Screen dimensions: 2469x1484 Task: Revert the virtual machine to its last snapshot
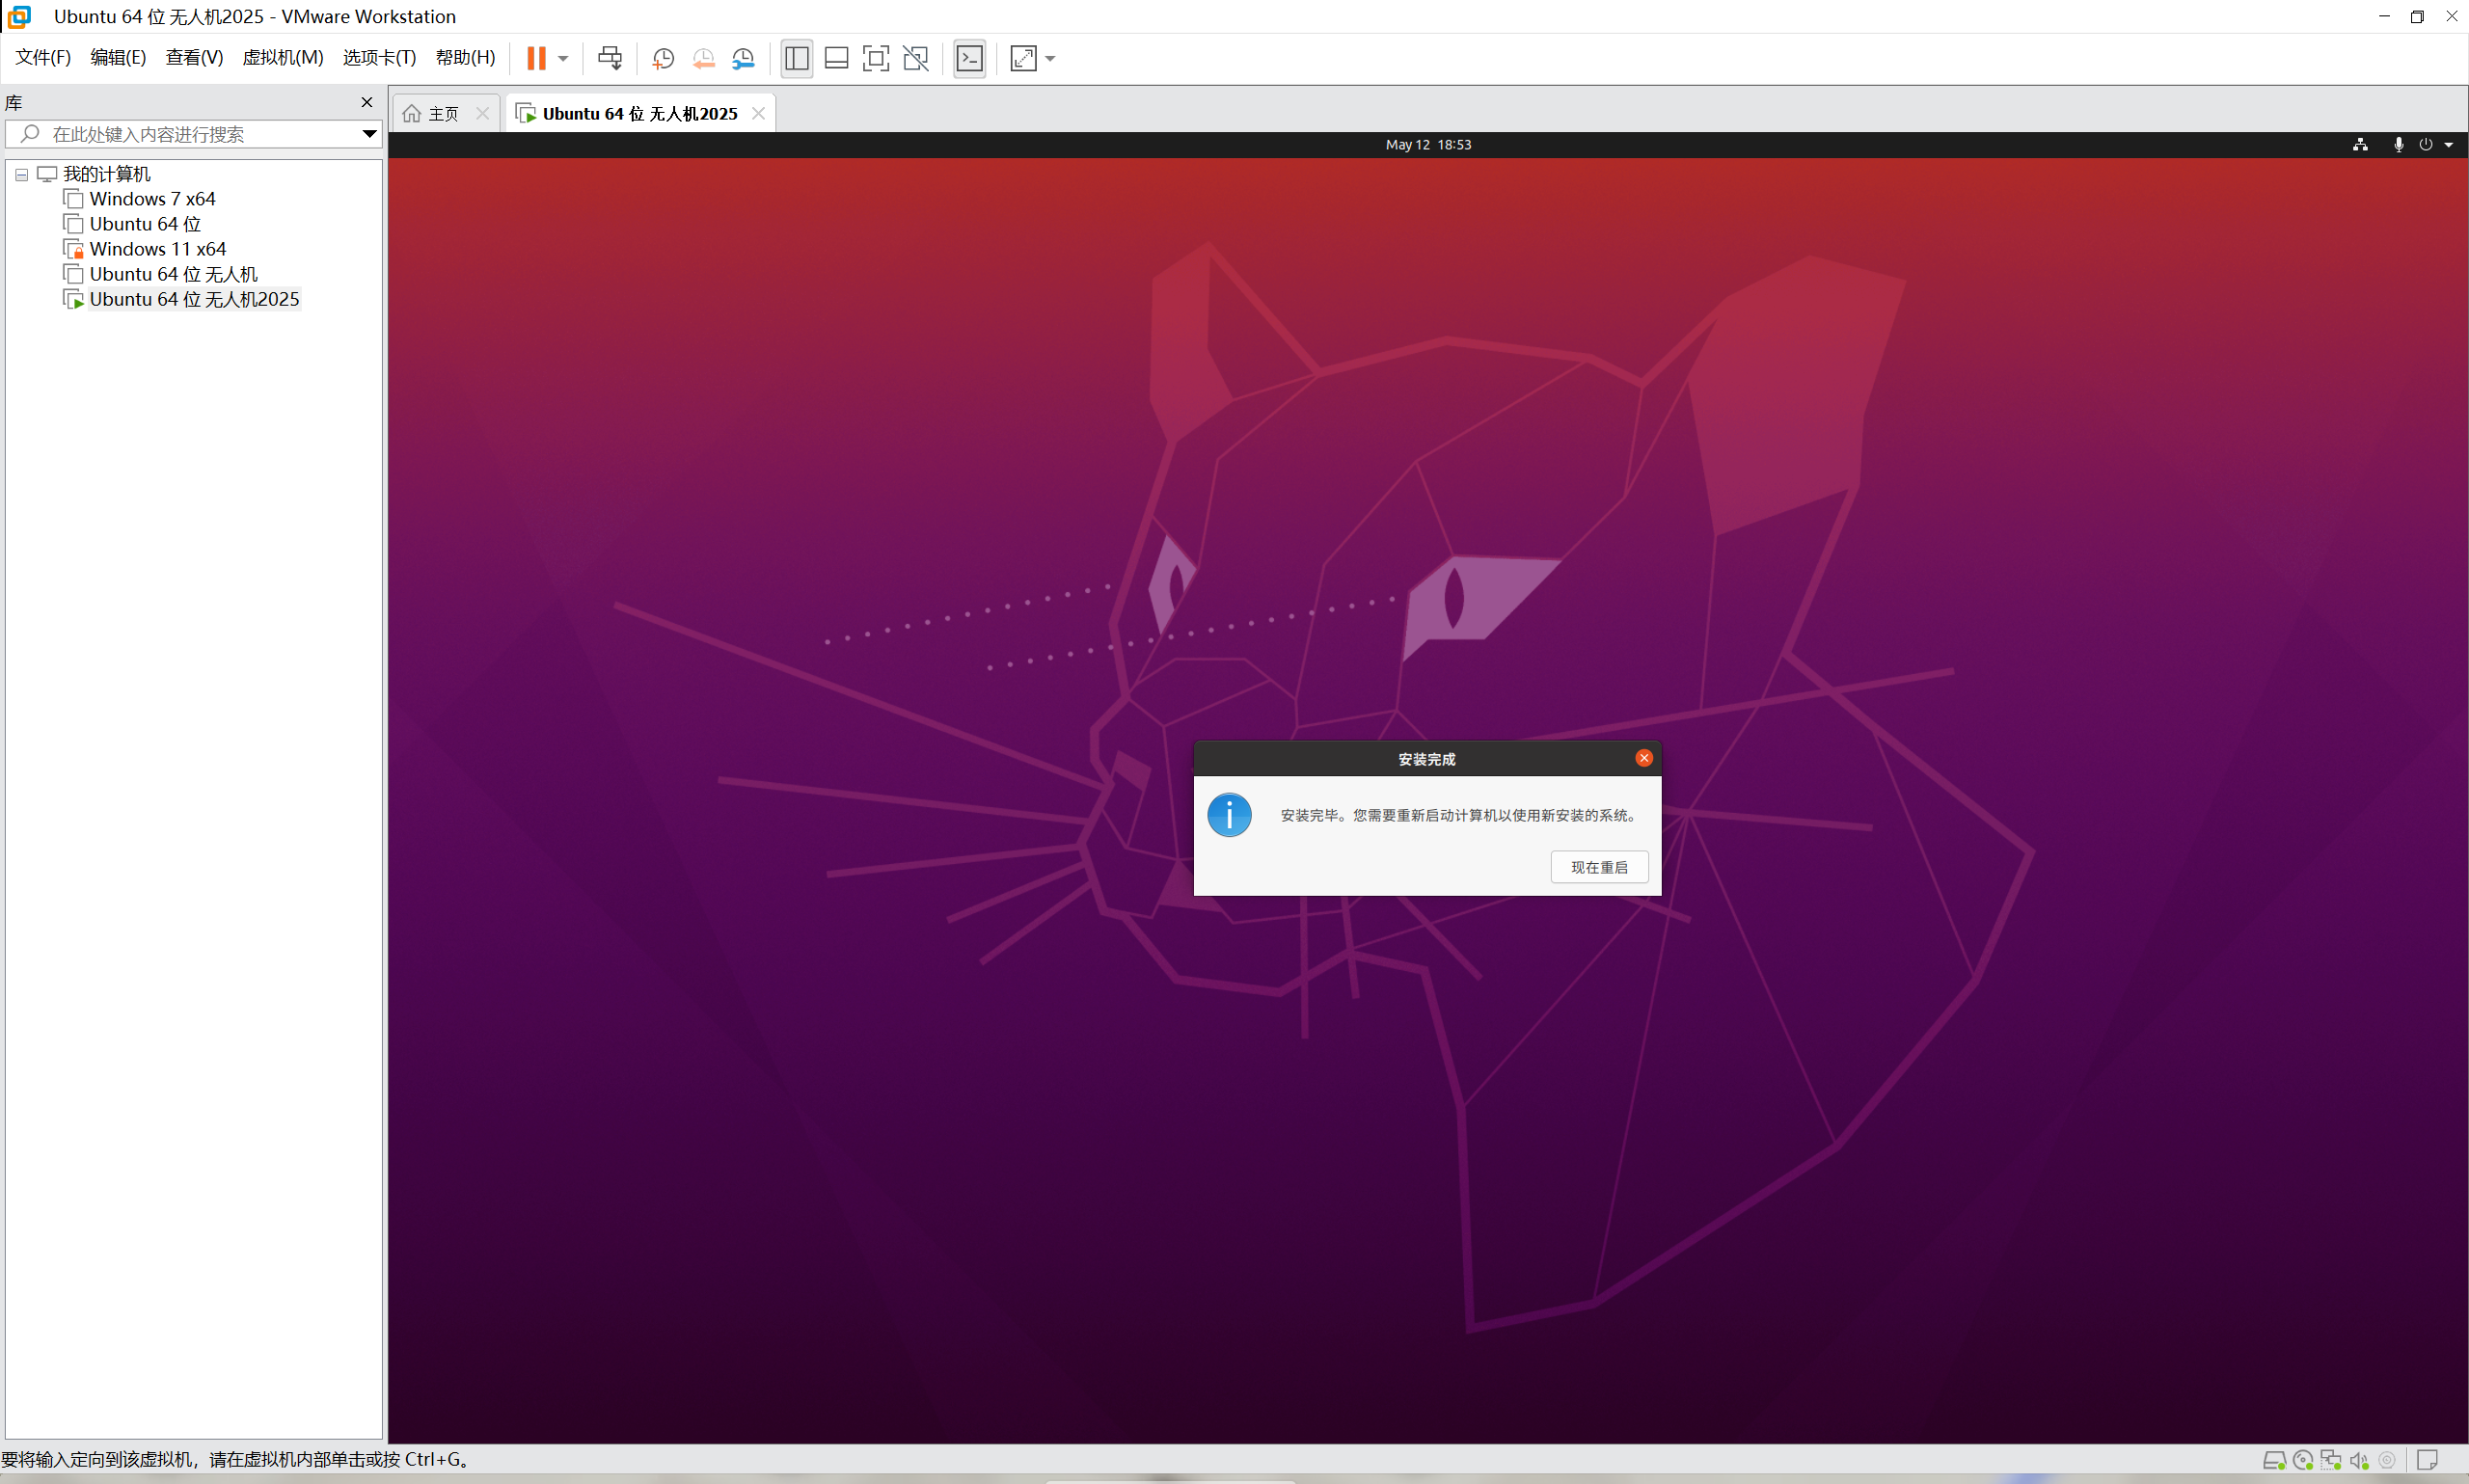coord(703,58)
